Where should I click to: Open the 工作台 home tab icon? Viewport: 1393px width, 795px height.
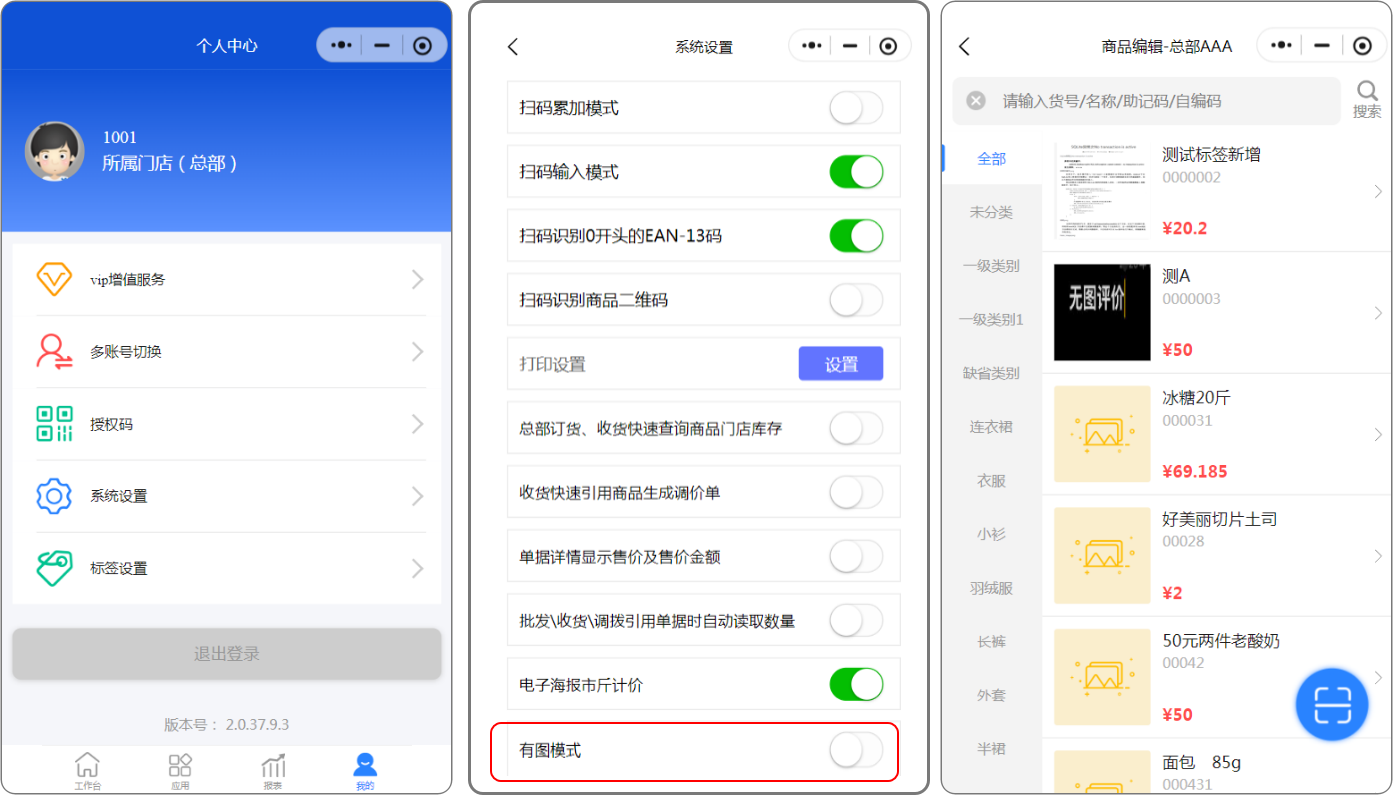tap(87, 765)
